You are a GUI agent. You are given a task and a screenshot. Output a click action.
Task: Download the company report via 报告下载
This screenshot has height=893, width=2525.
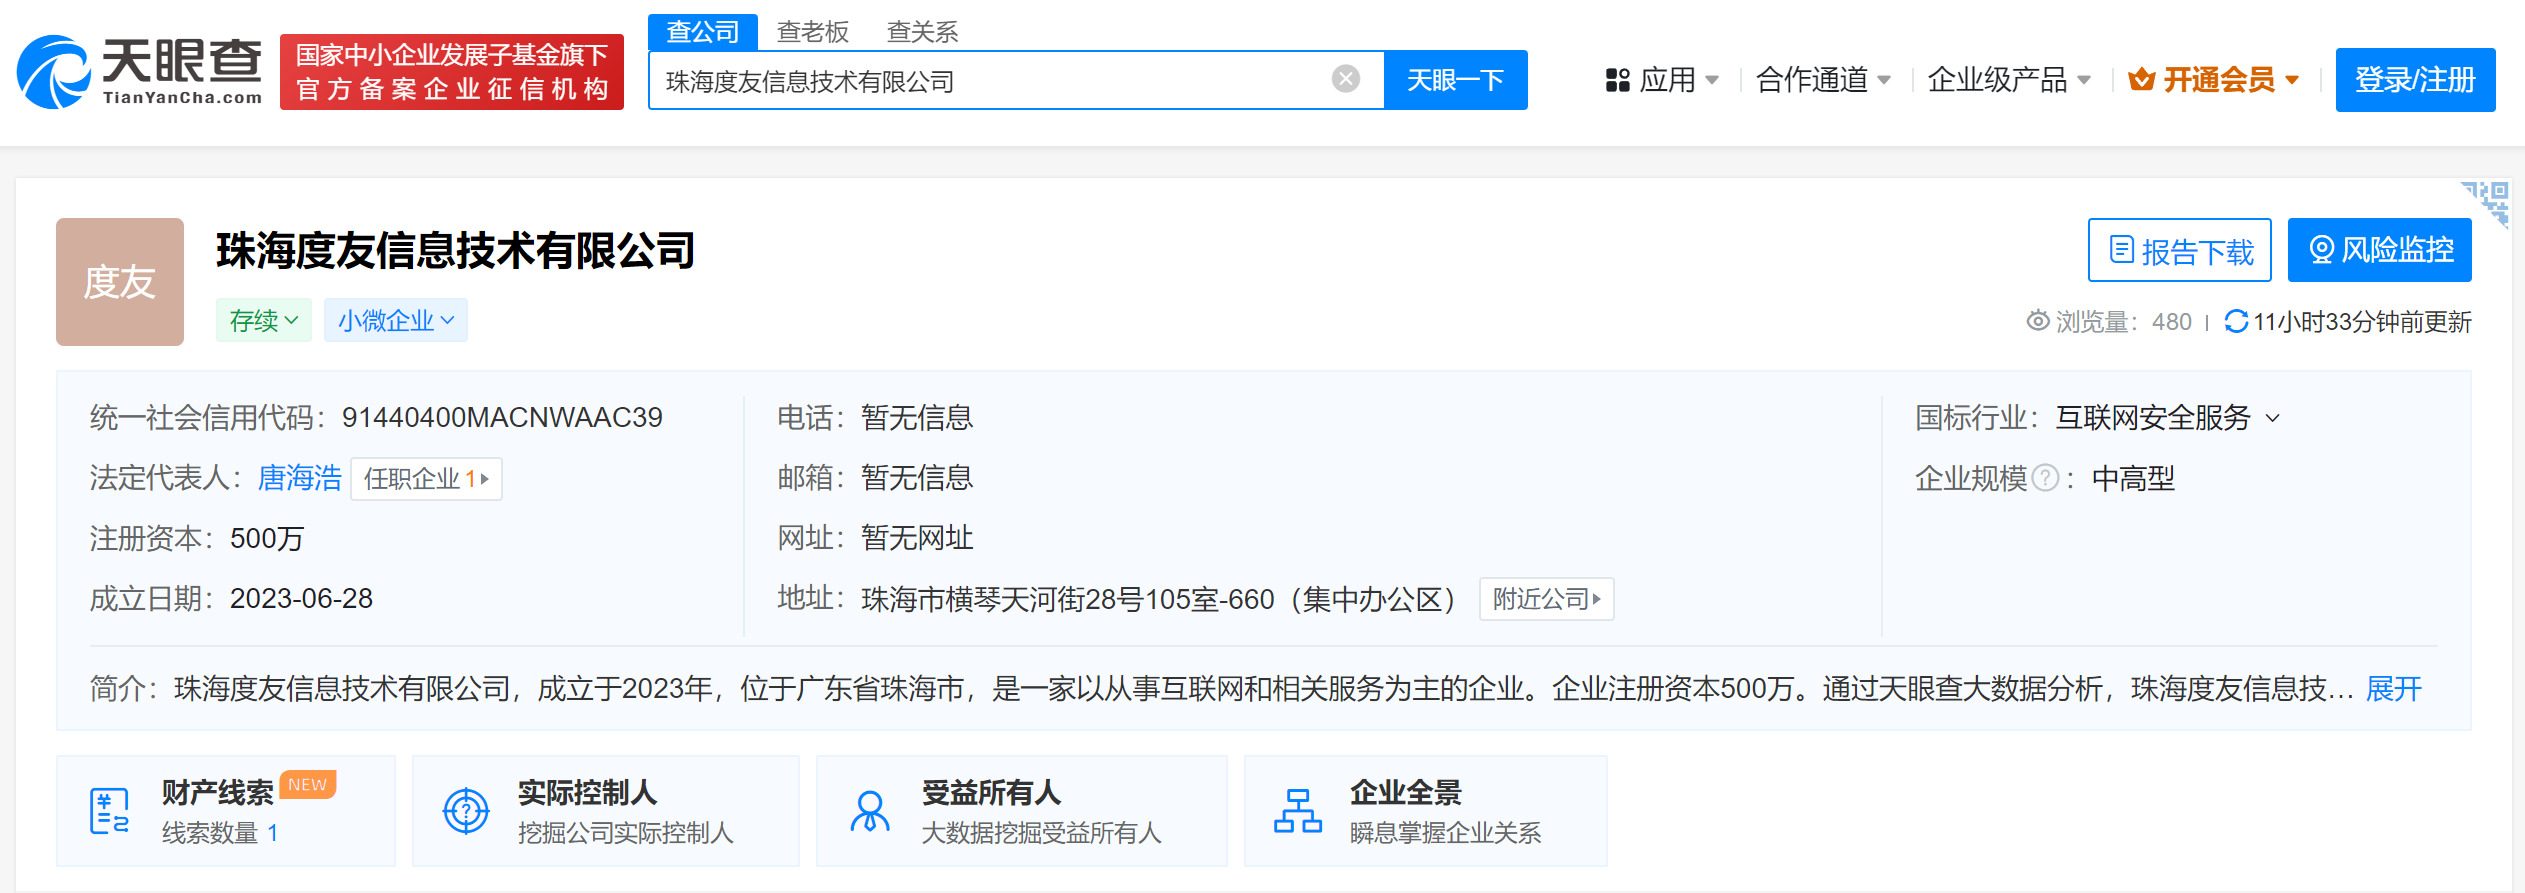[2180, 250]
